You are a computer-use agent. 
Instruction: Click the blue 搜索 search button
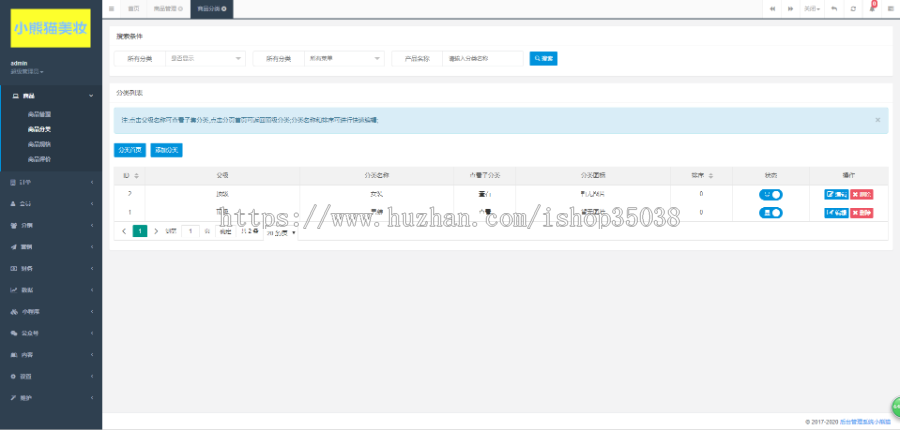543,59
